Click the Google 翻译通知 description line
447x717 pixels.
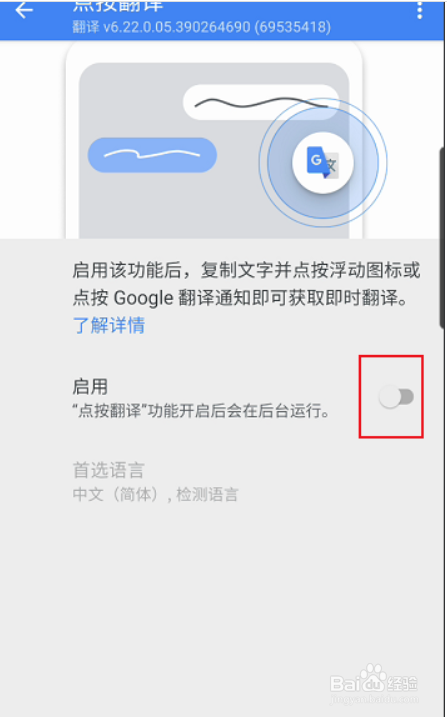240,299
